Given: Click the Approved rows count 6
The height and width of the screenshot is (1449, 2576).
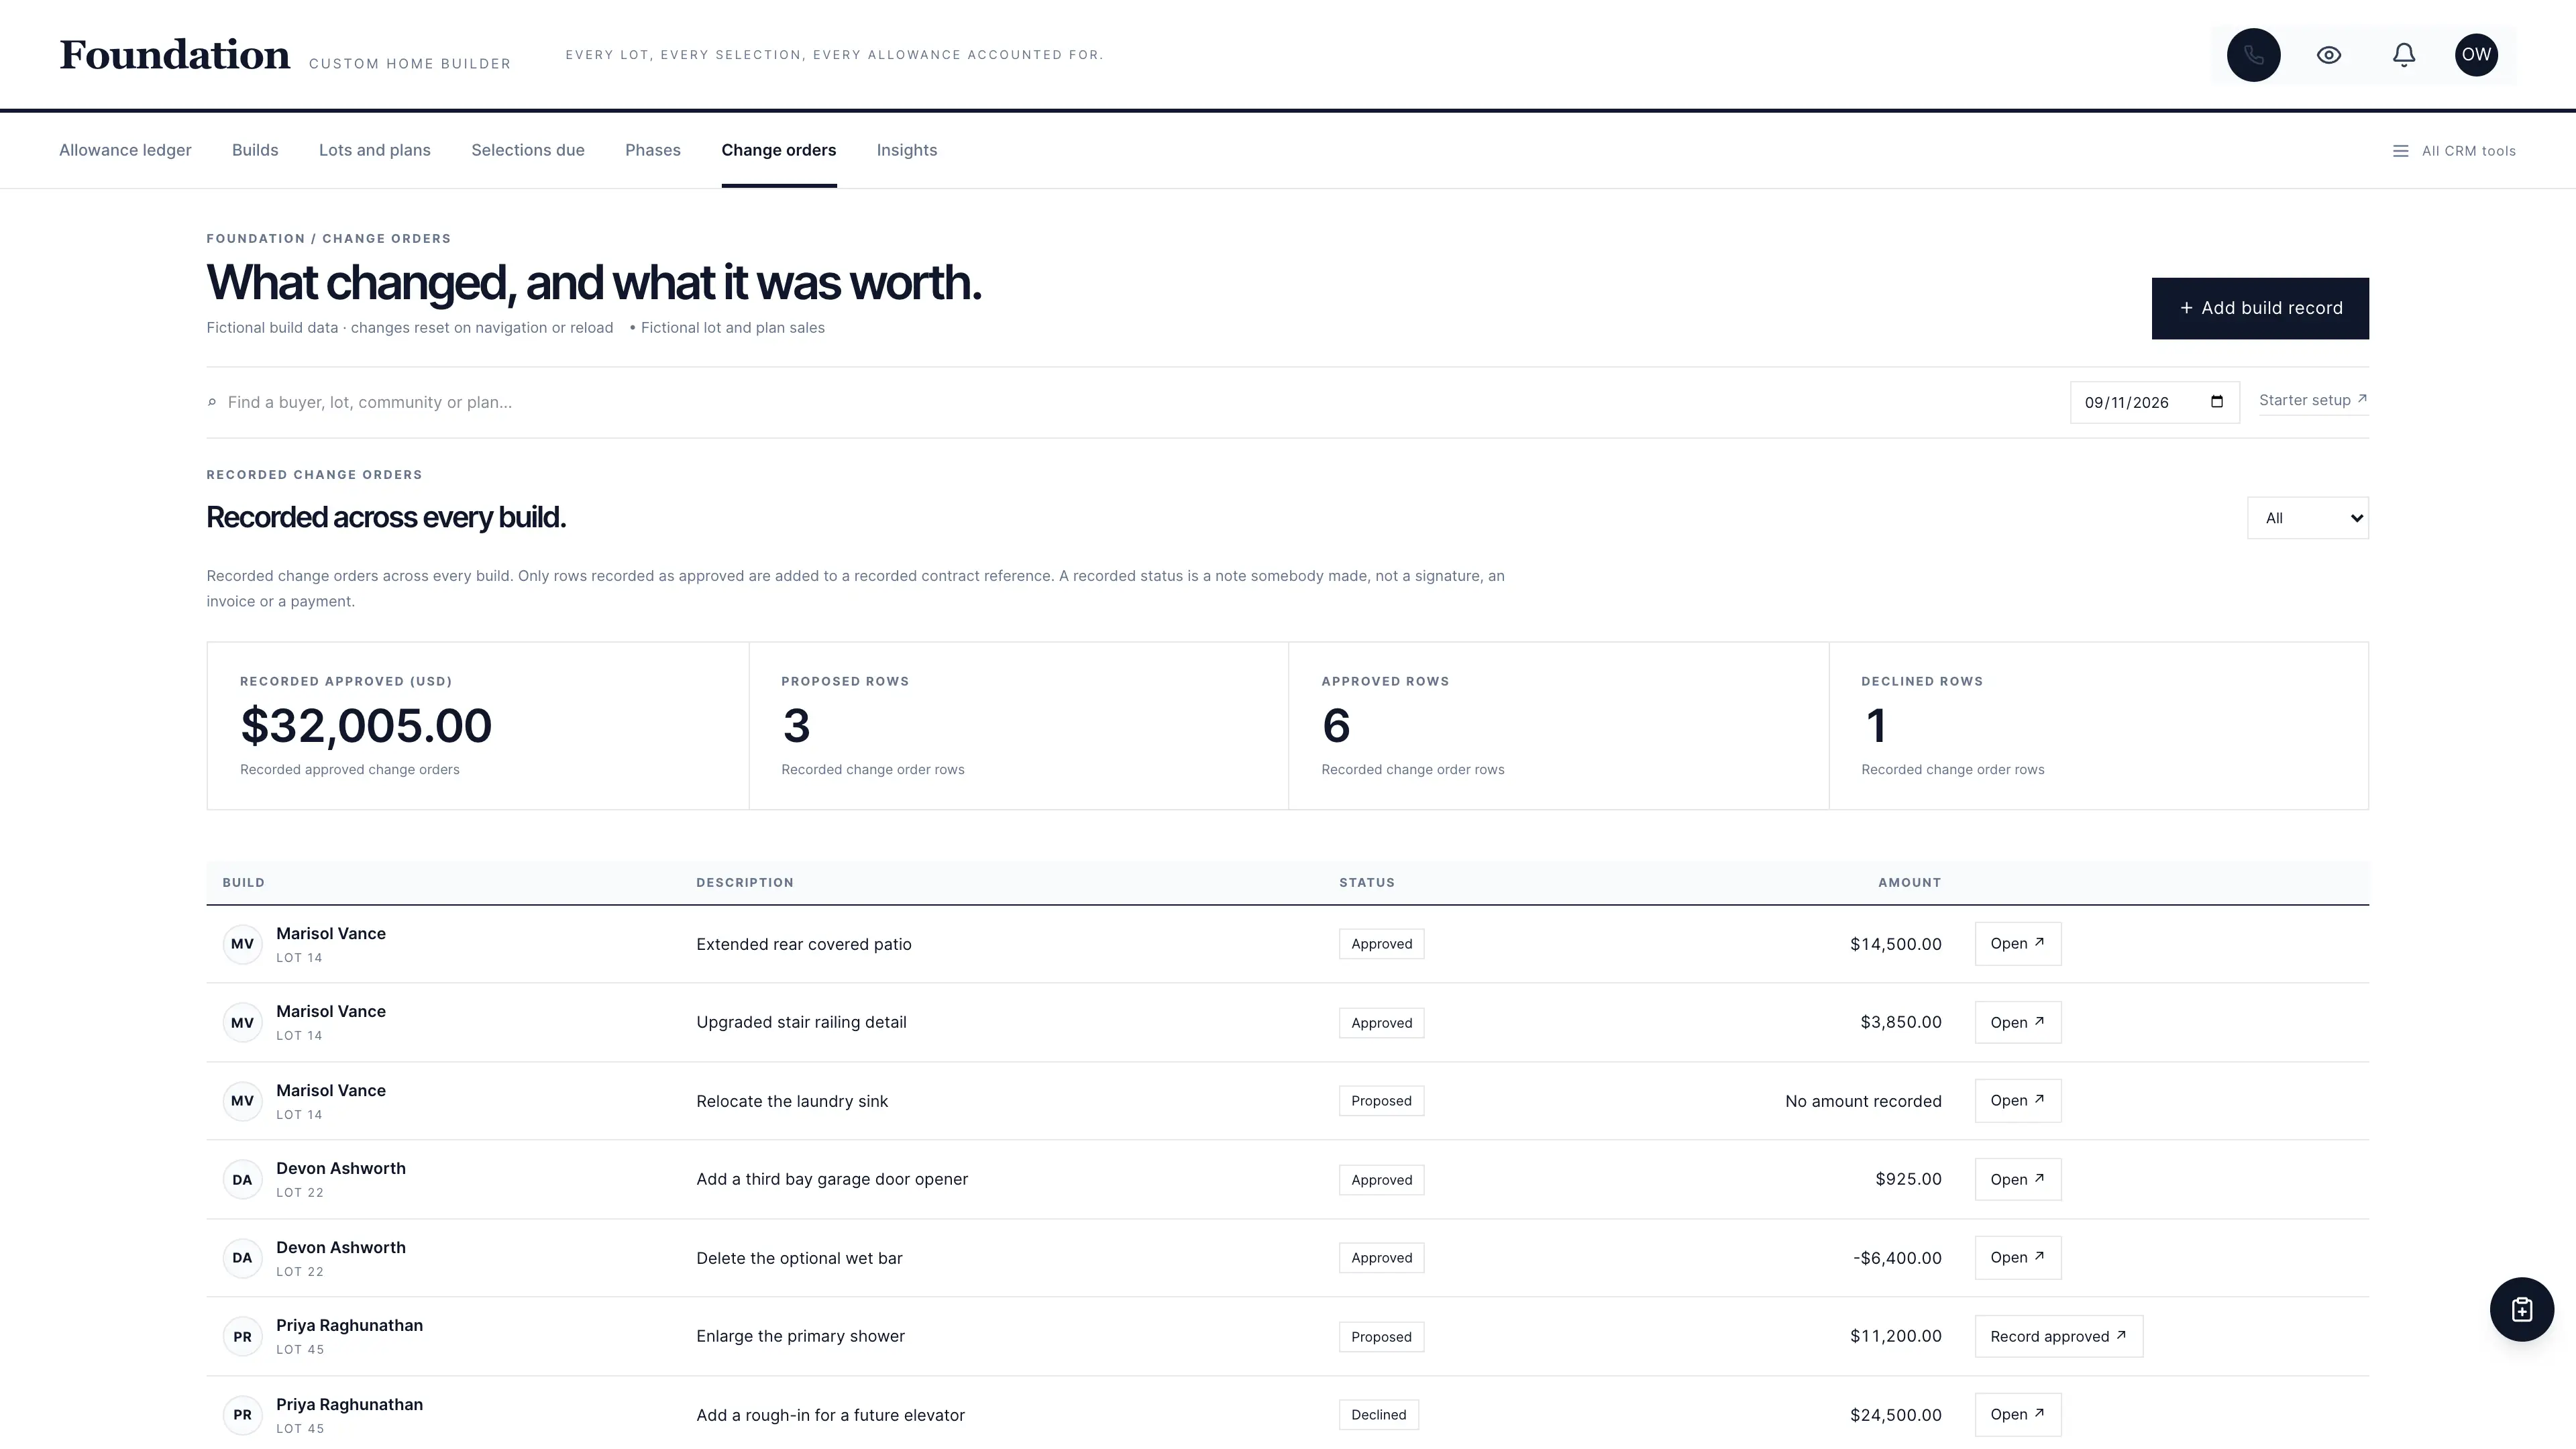Looking at the screenshot, I should (1336, 725).
